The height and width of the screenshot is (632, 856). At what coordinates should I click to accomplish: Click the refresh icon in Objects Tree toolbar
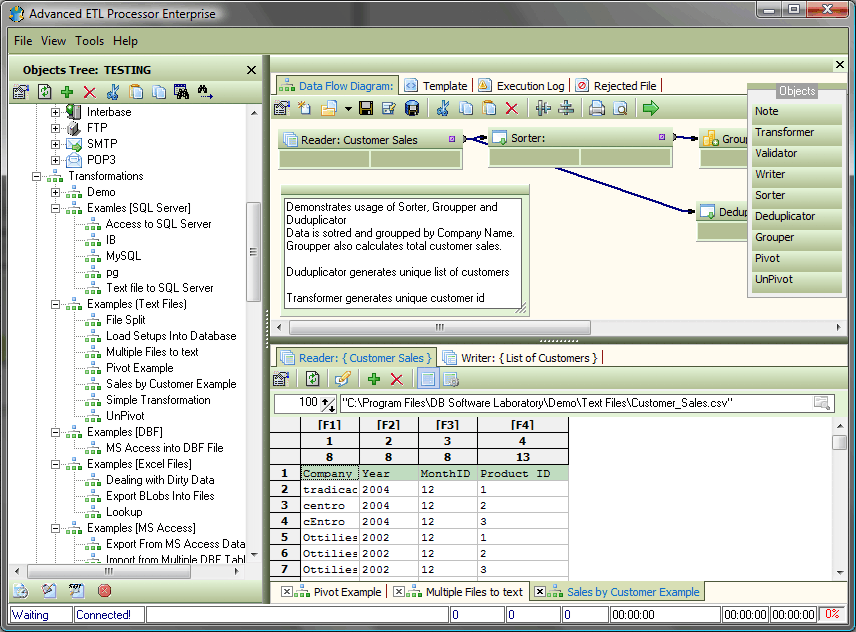click(44, 92)
